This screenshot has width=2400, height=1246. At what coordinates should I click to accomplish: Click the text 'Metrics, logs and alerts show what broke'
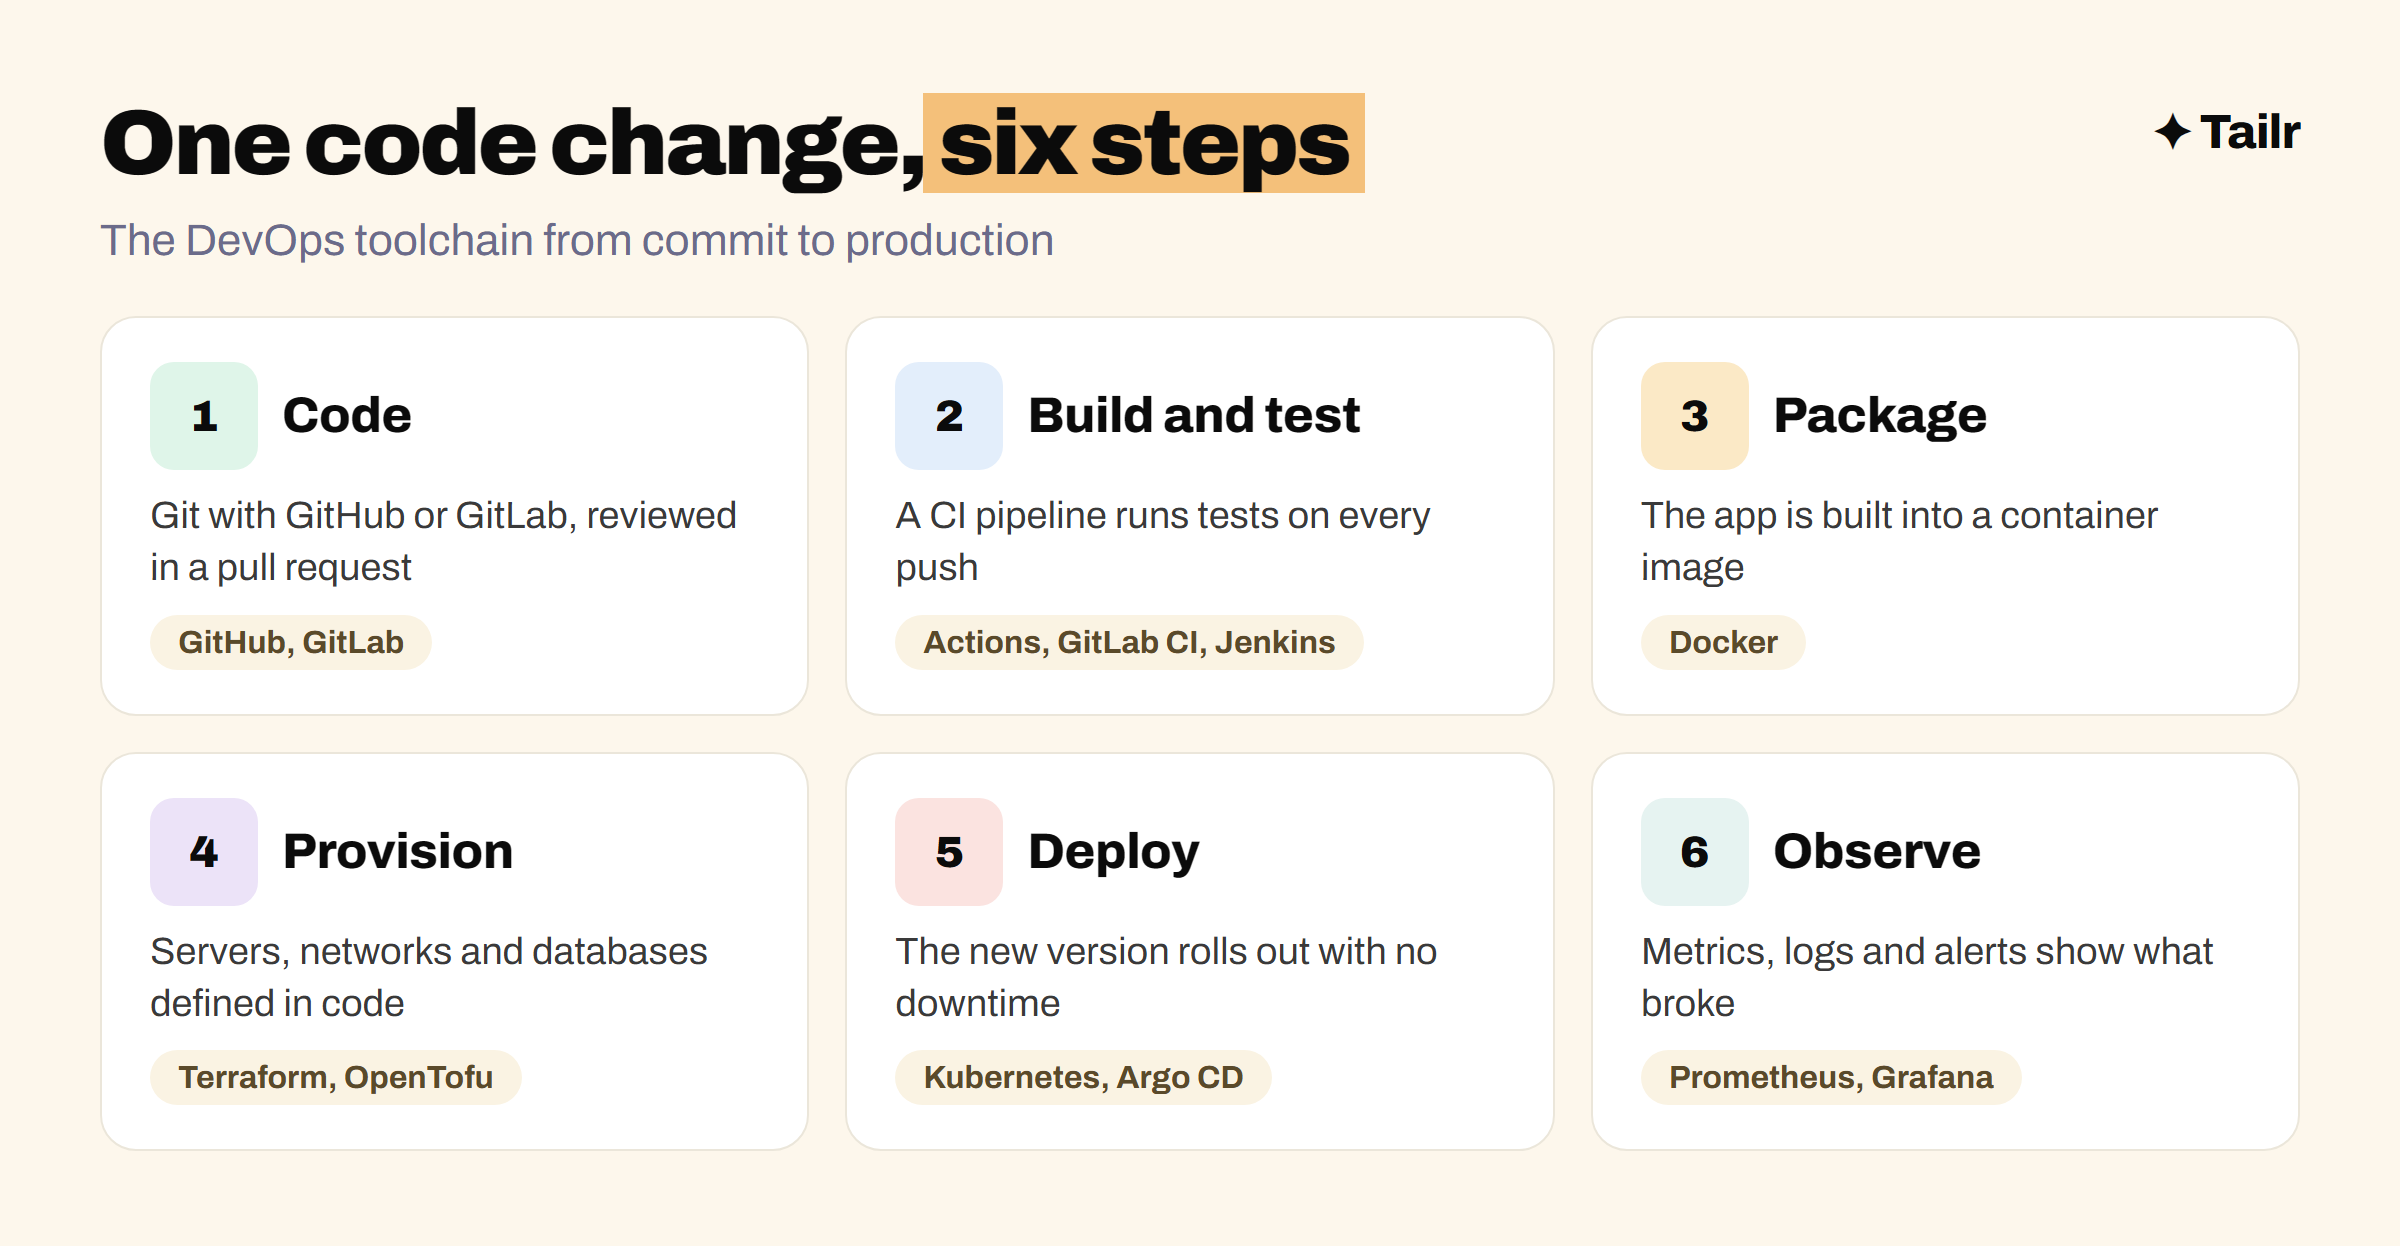1927,977
